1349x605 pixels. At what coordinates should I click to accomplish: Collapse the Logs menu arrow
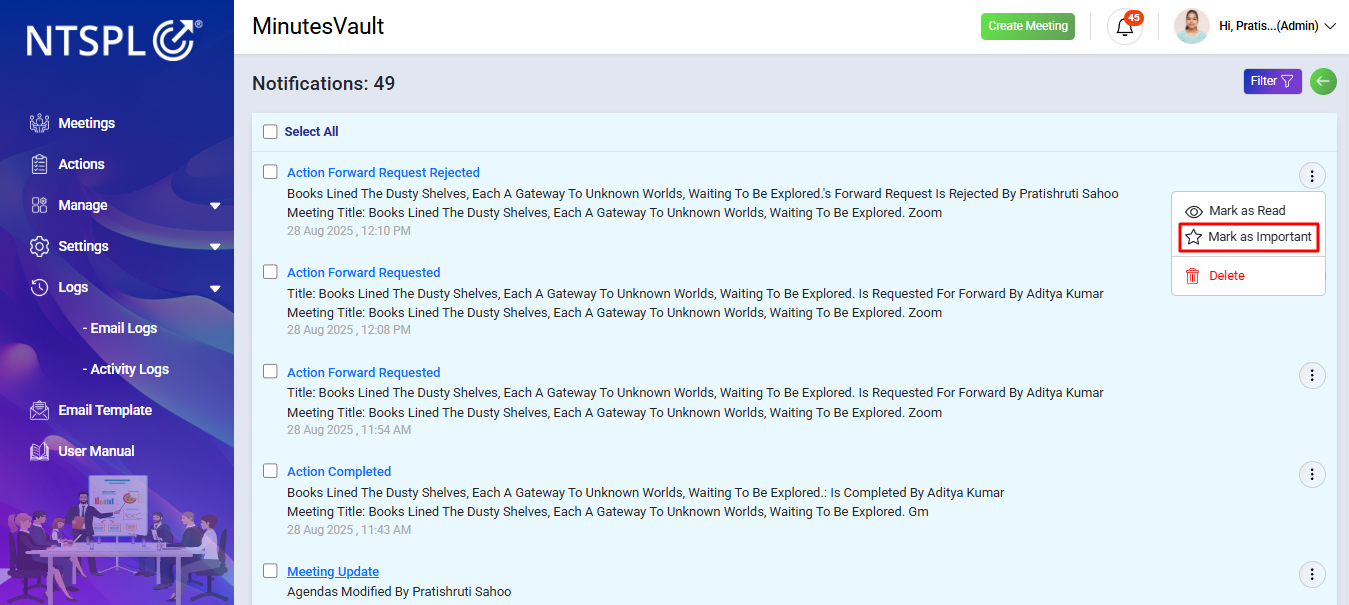pos(215,288)
